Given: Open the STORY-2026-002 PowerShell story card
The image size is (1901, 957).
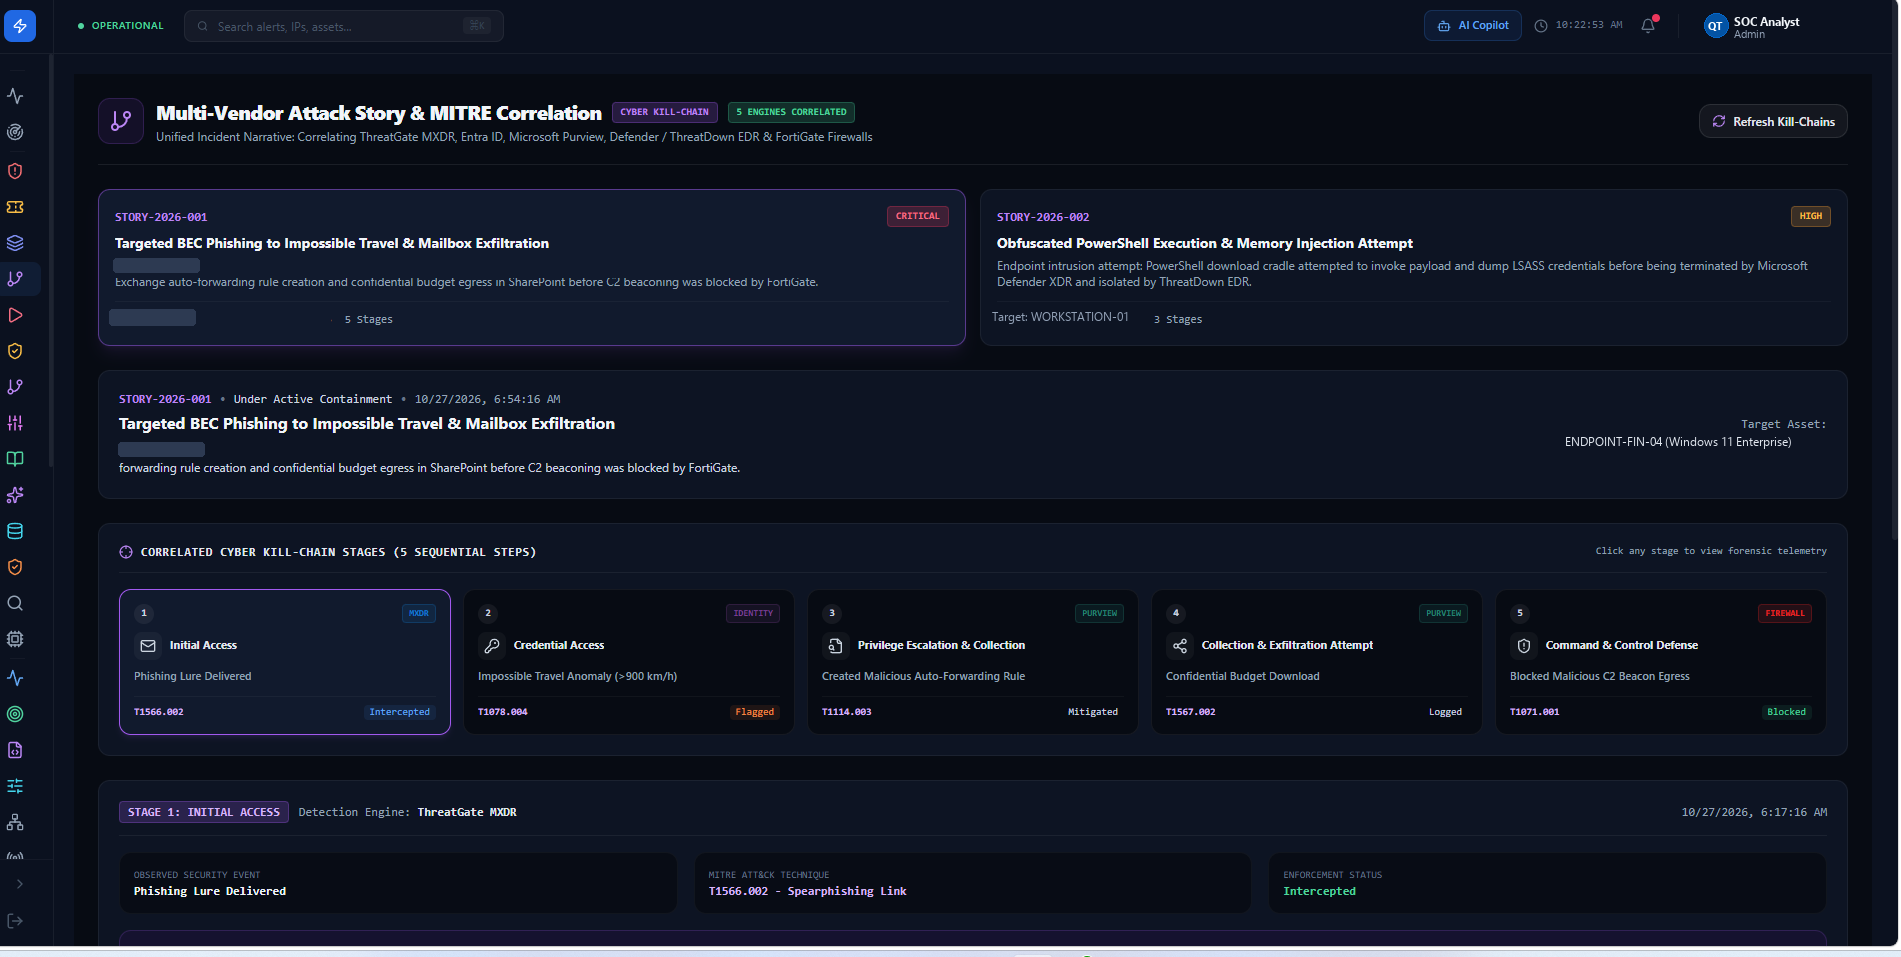Looking at the screenshot, I should coord(1413,268).
